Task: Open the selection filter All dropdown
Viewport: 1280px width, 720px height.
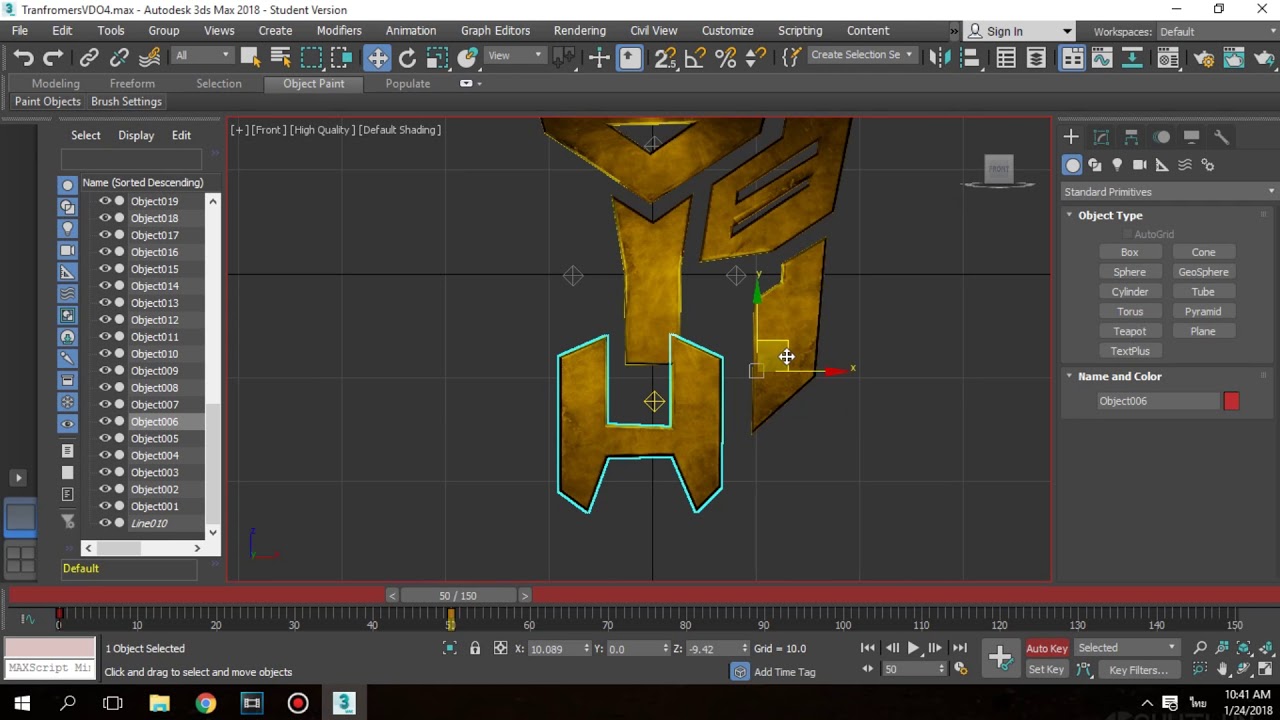Action: pos(203,55)
